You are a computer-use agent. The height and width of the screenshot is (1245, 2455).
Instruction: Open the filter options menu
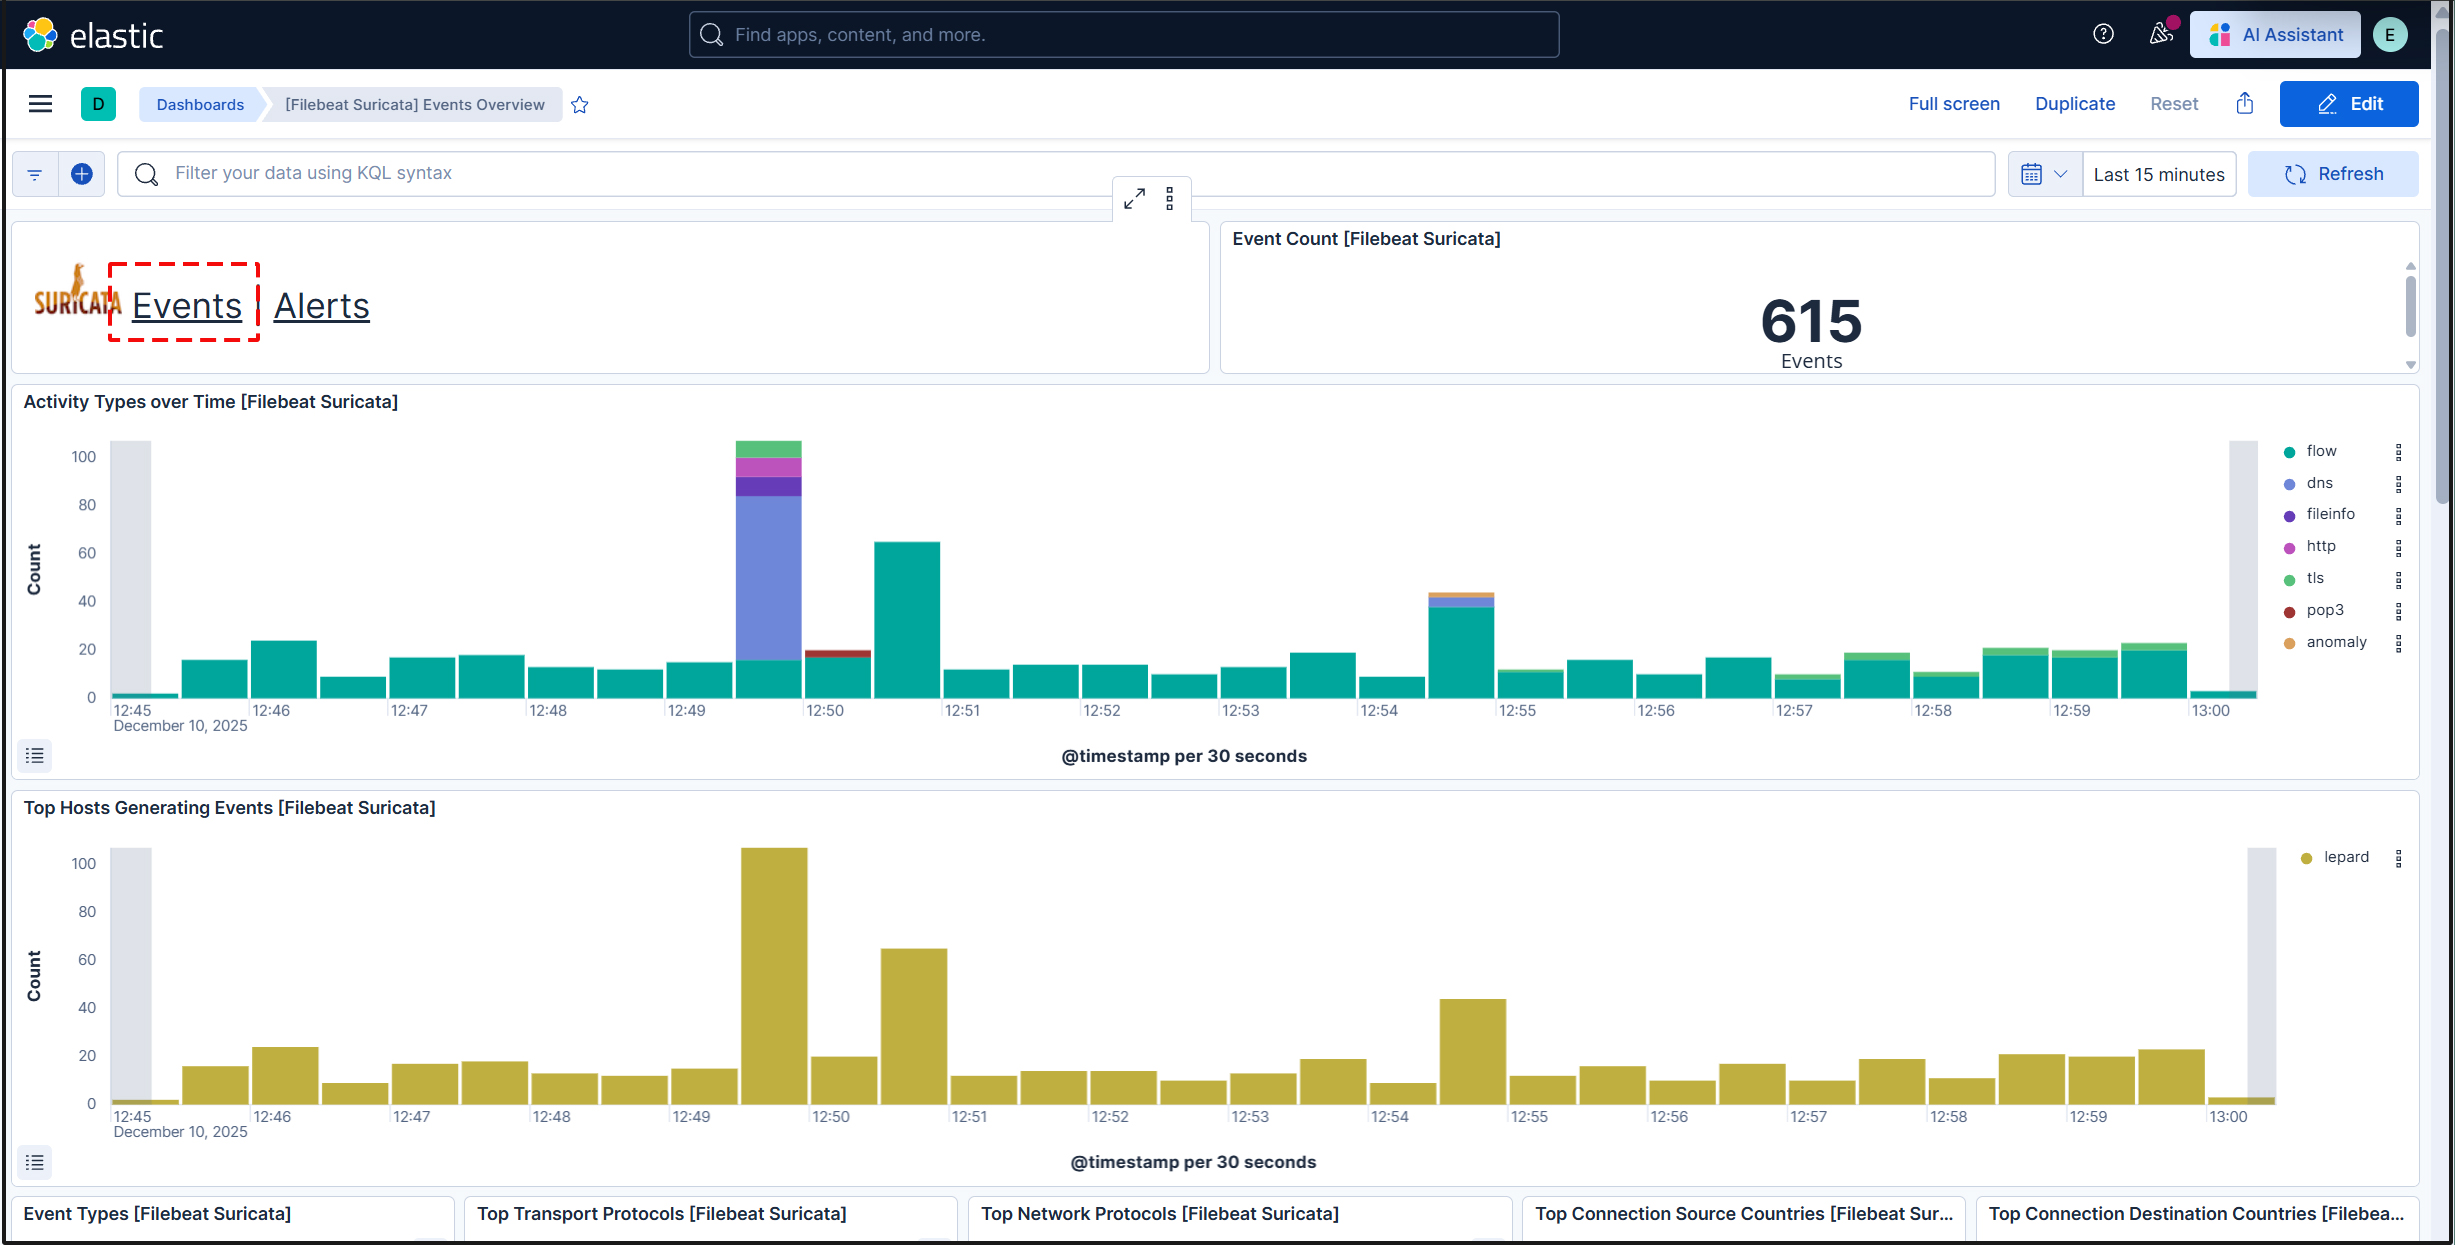[35, 174]
